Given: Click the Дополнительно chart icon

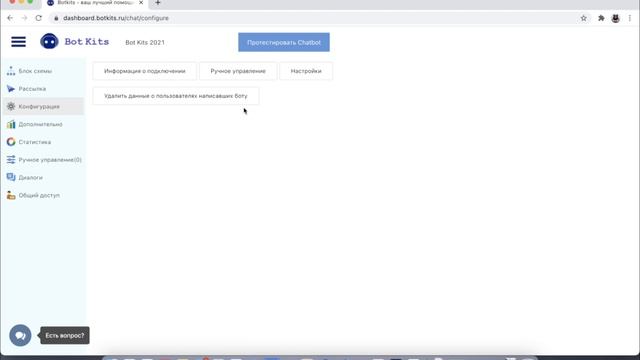Looking at the screenshot, I should pyautogui.click(x=11, y=124).
